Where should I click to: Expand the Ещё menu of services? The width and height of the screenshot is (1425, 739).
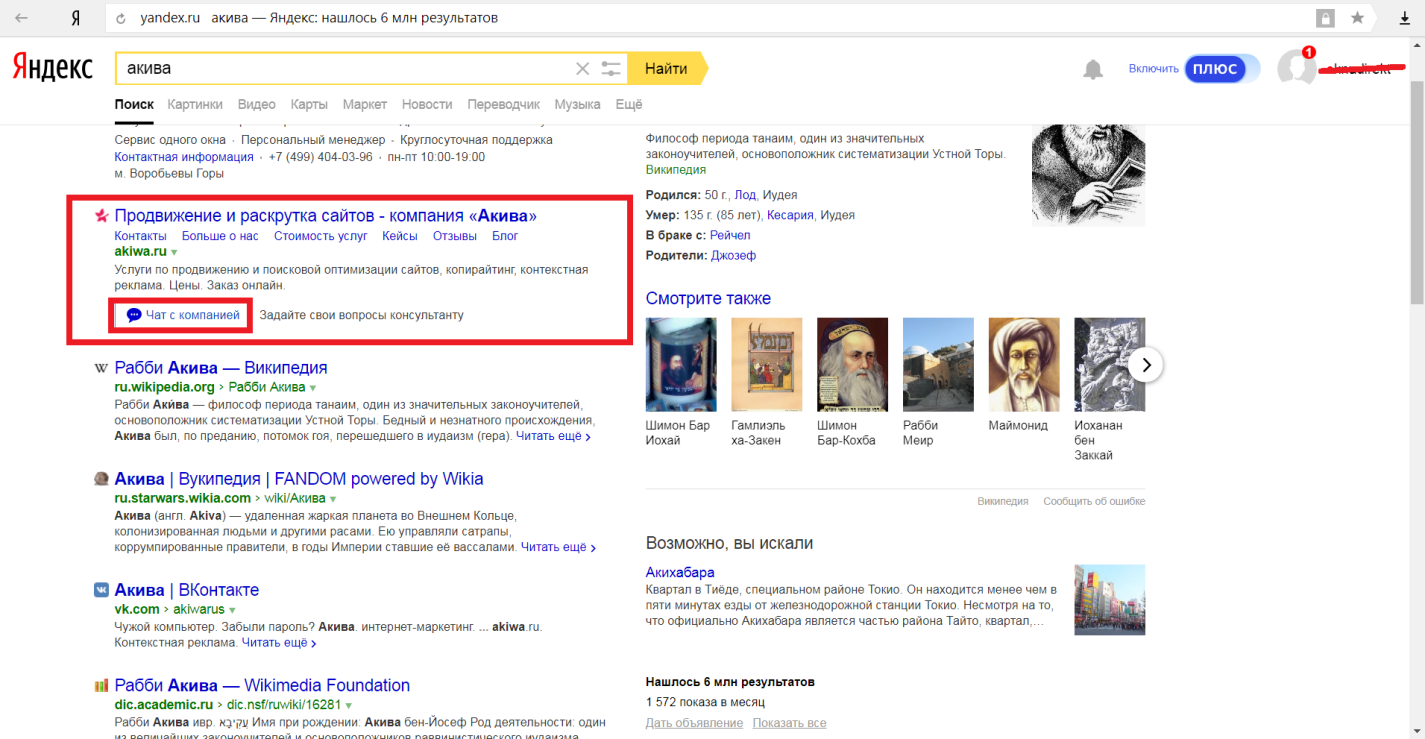(x=629, y=104)
